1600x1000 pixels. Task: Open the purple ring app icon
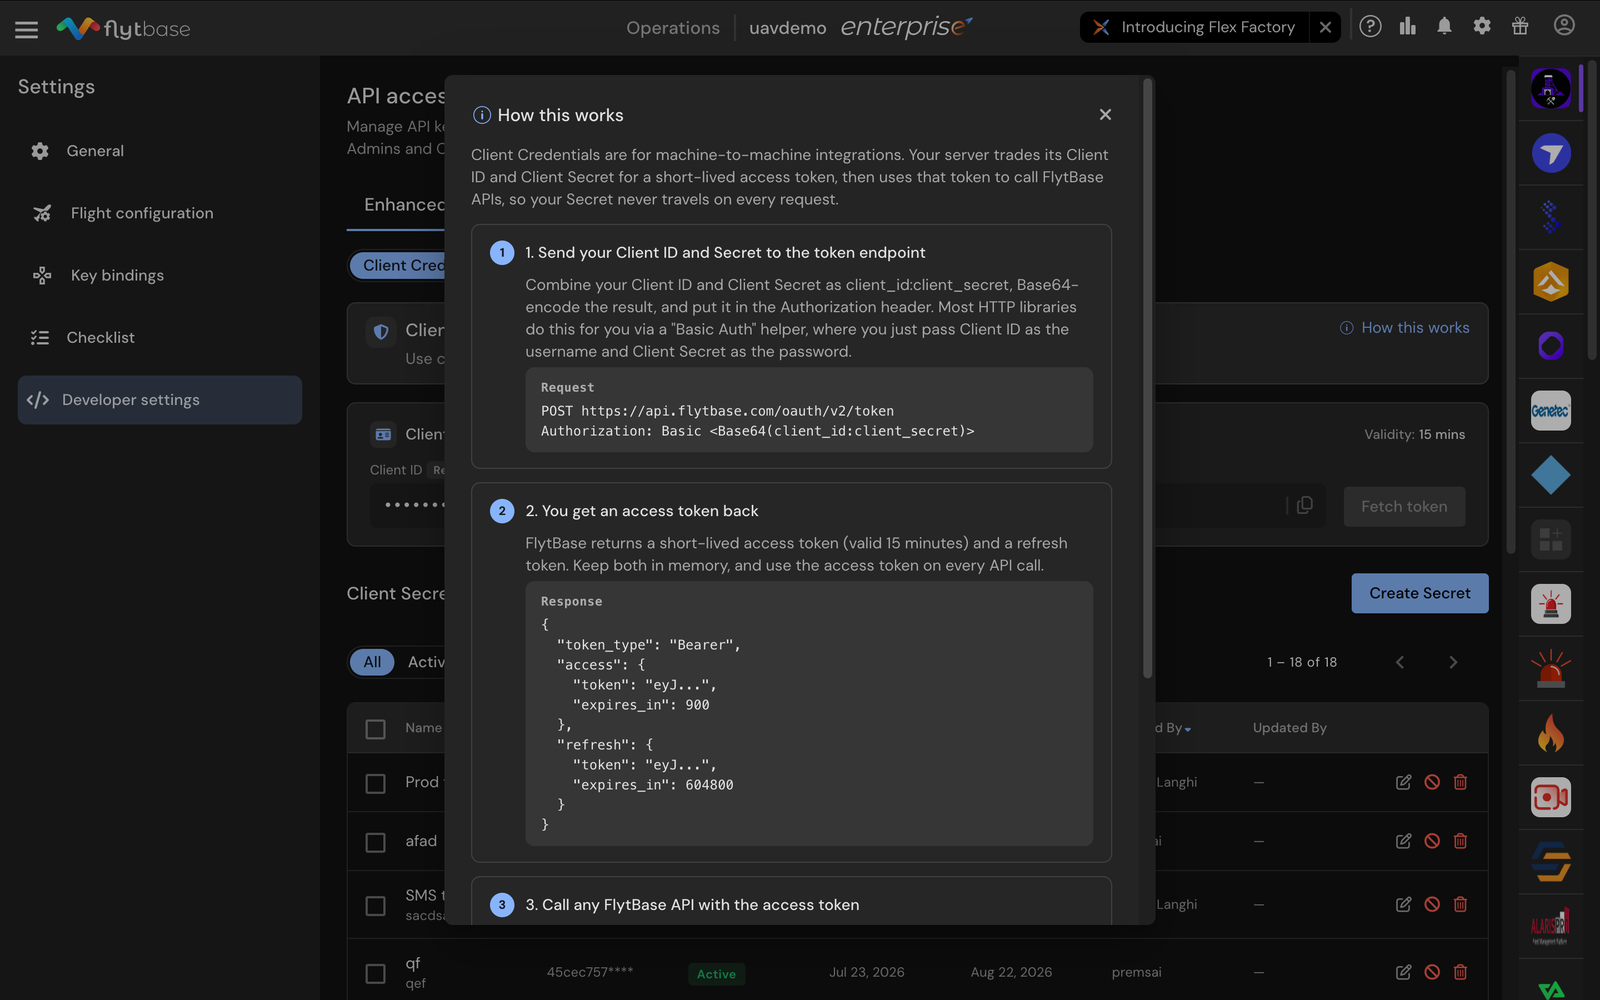click(x=1551, y=346)
